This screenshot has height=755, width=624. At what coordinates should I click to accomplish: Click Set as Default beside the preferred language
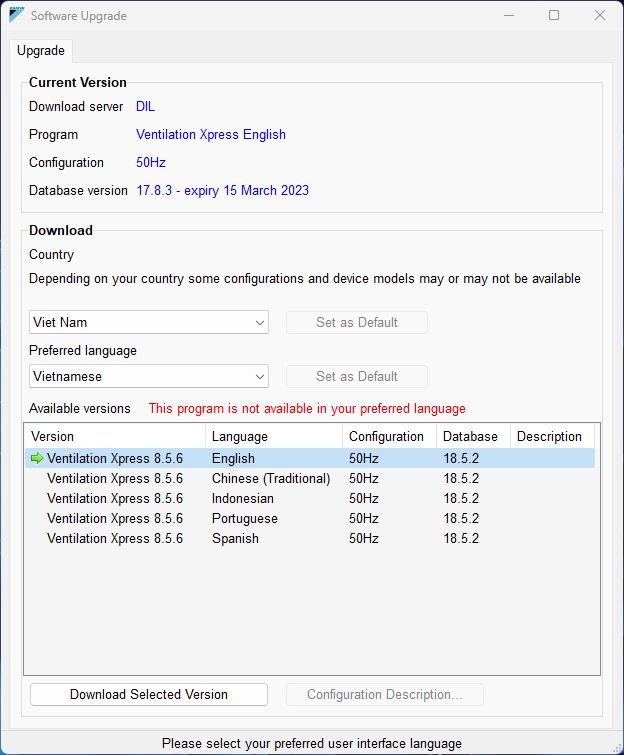pos(357,376)
